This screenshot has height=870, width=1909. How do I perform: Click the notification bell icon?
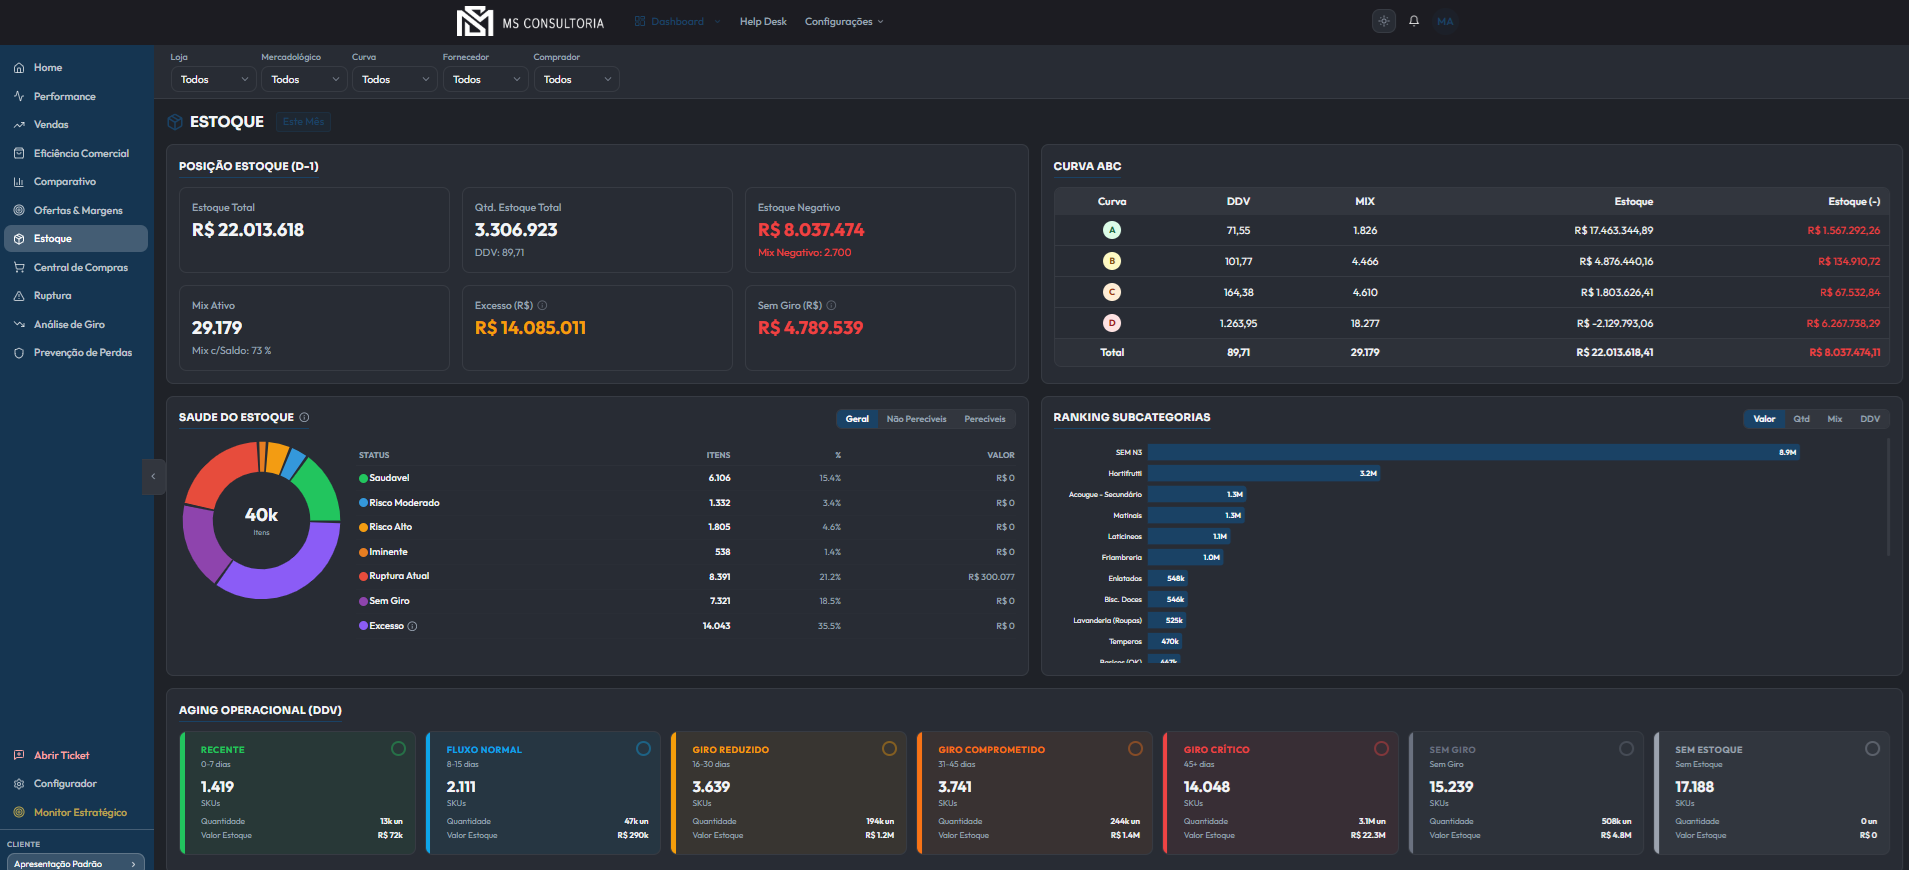click(1414, 21)
